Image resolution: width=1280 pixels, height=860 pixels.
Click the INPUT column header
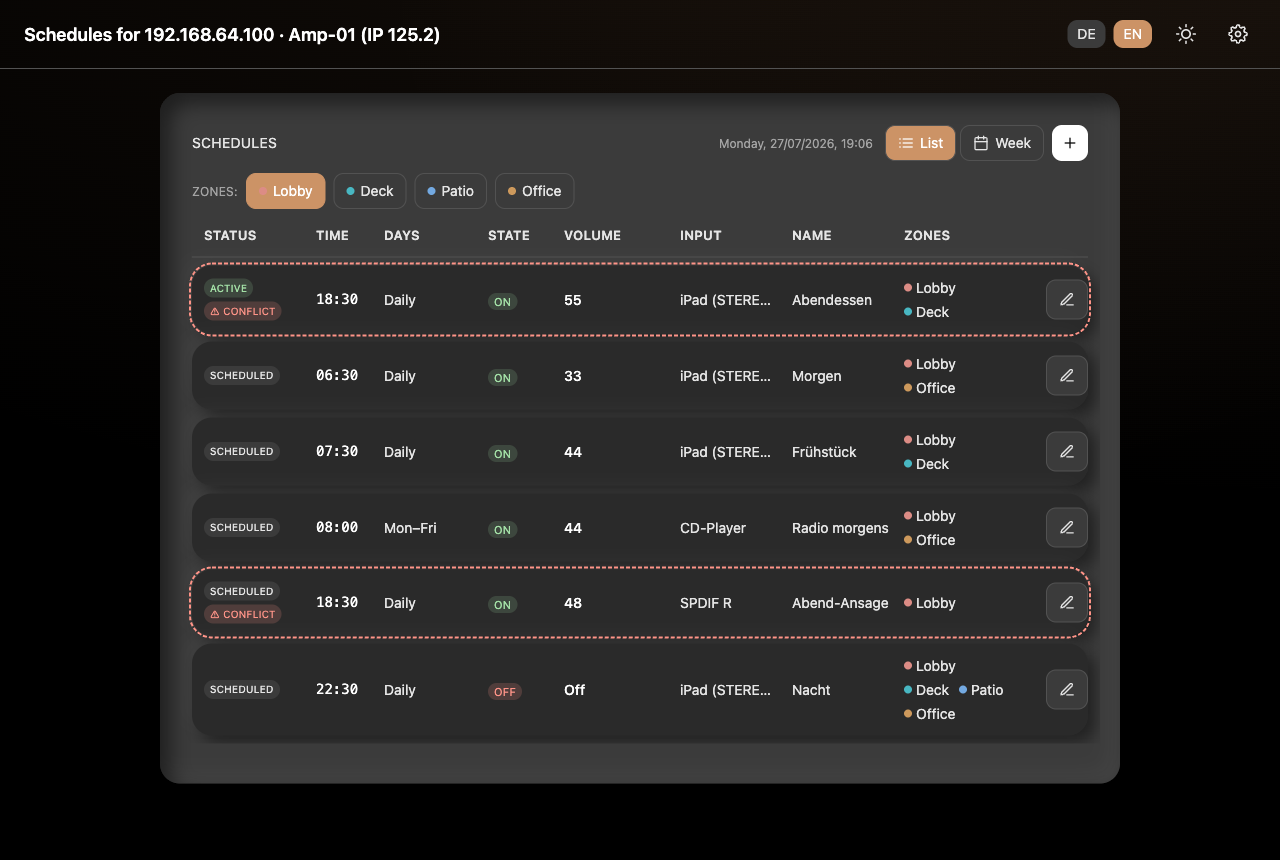point(701,236)
